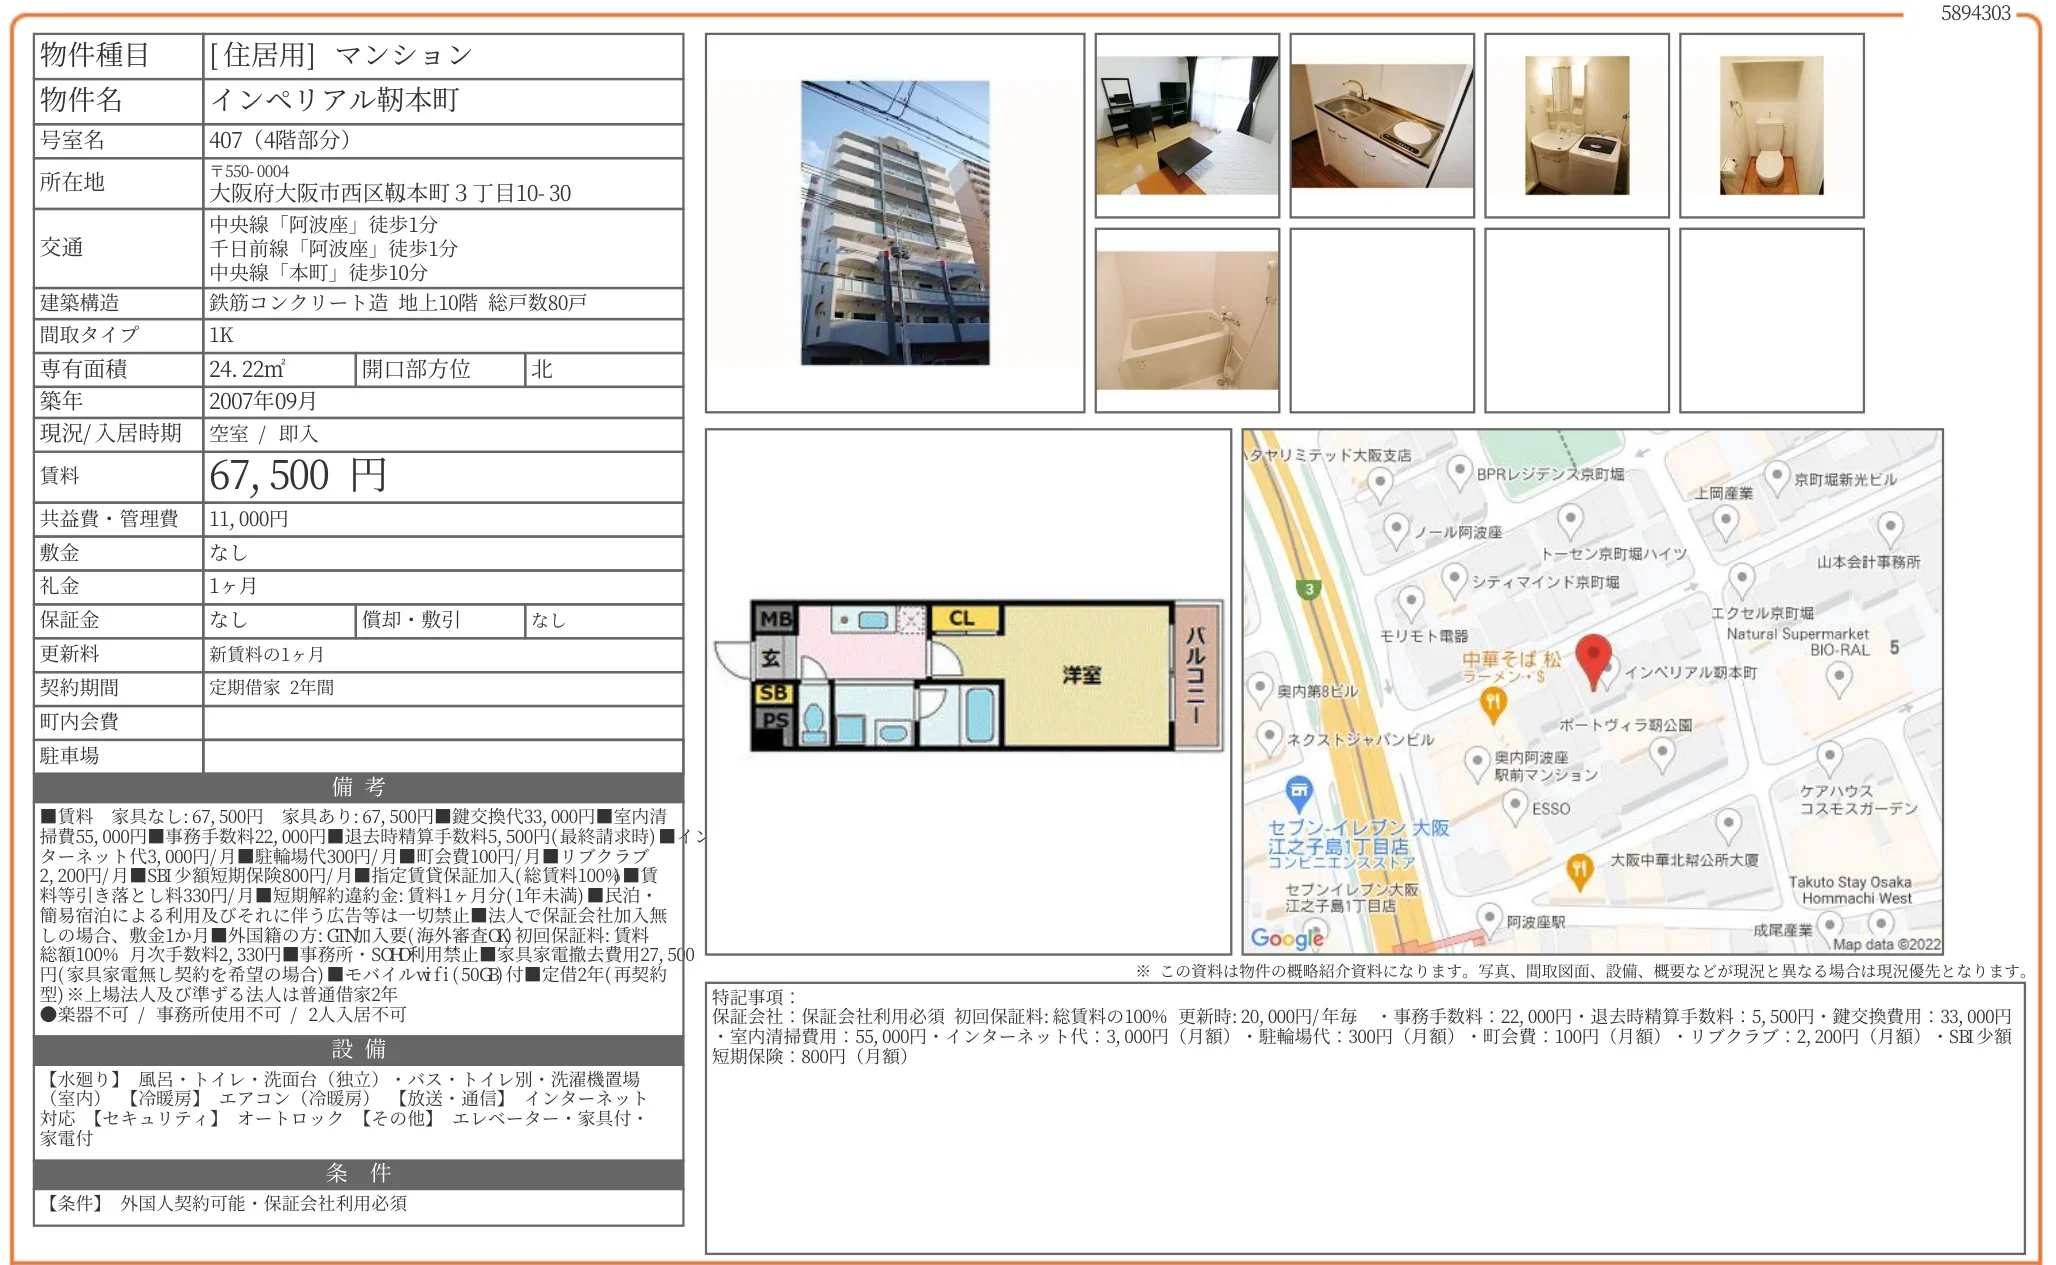
Task: Click the red Imperial Utsubohonmachi map pin
Action: click(x=1592, y=658)
